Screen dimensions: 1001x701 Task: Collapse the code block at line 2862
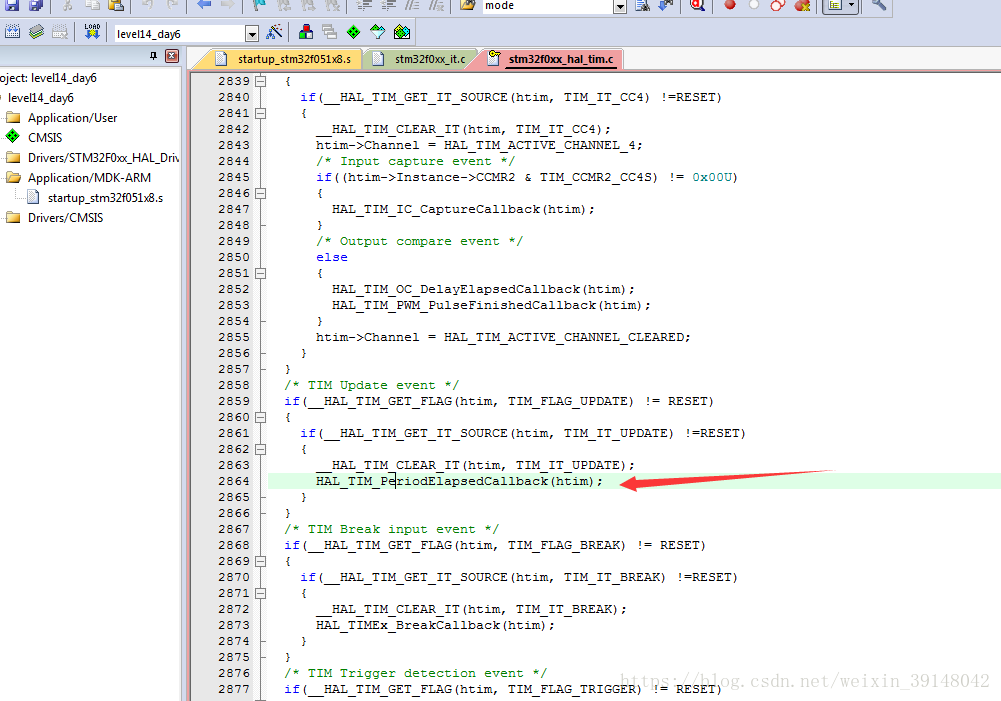260,449
